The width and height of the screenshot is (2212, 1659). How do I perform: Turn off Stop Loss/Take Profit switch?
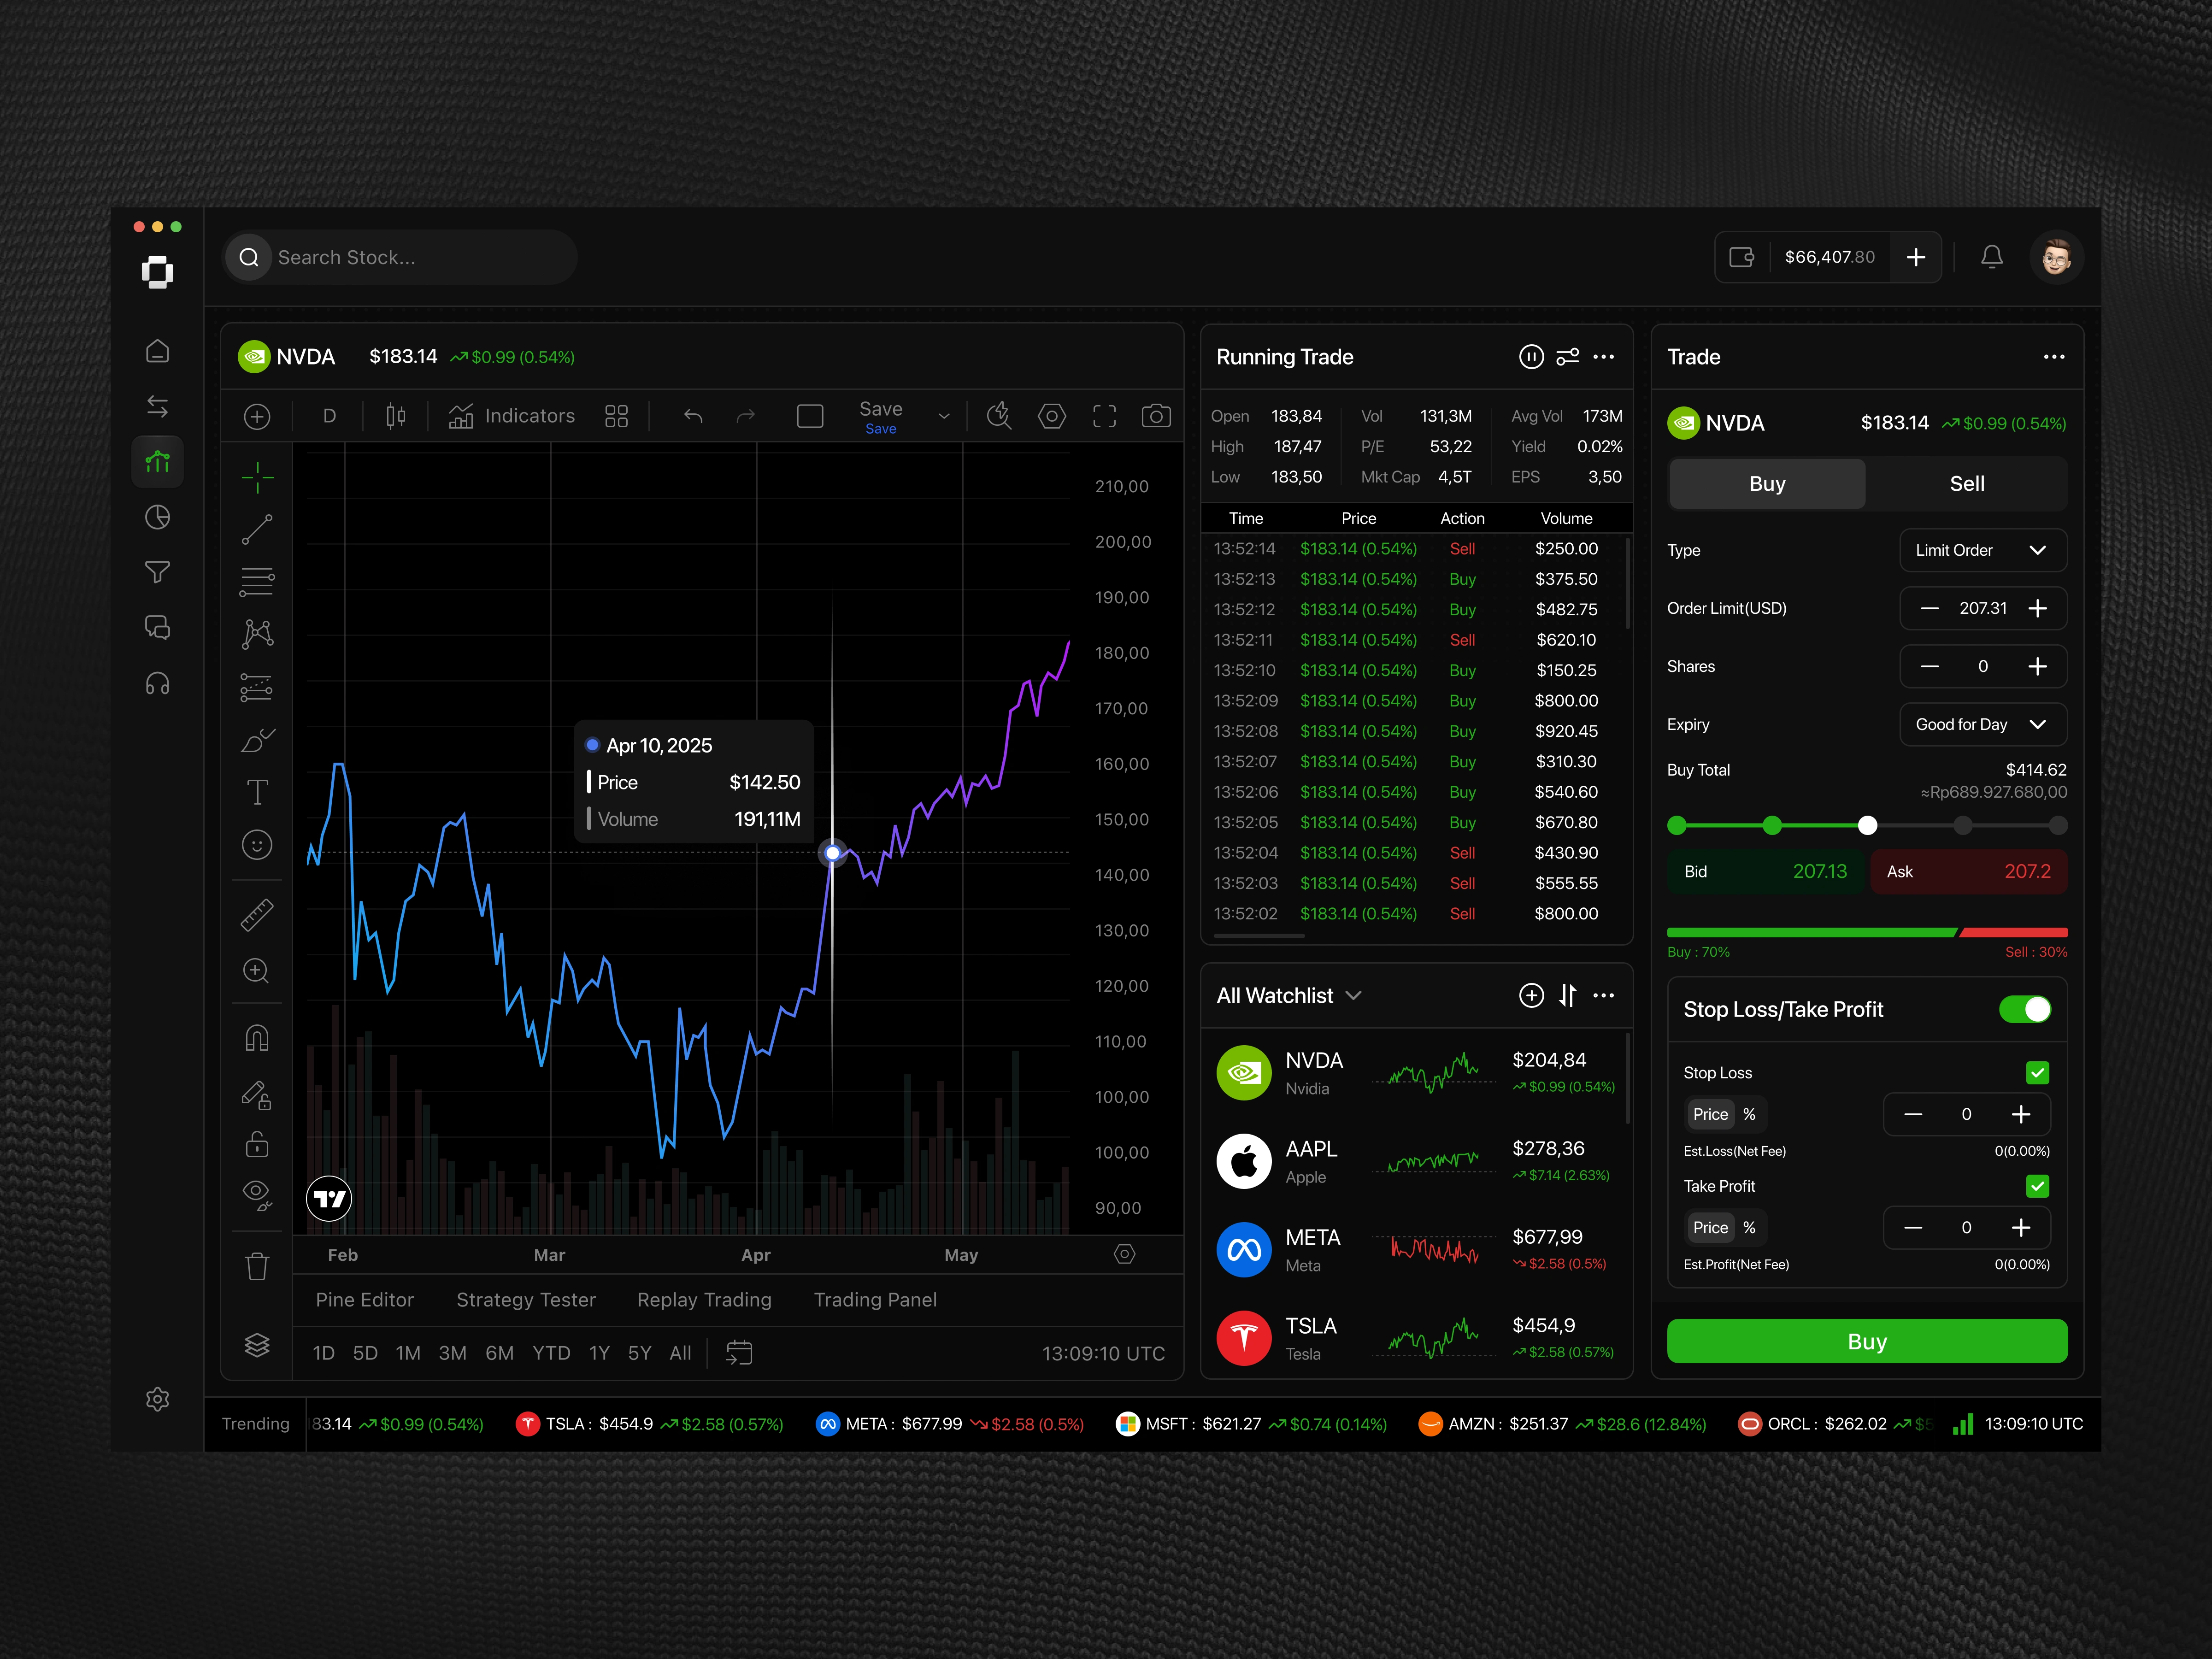point(2024,1009)
